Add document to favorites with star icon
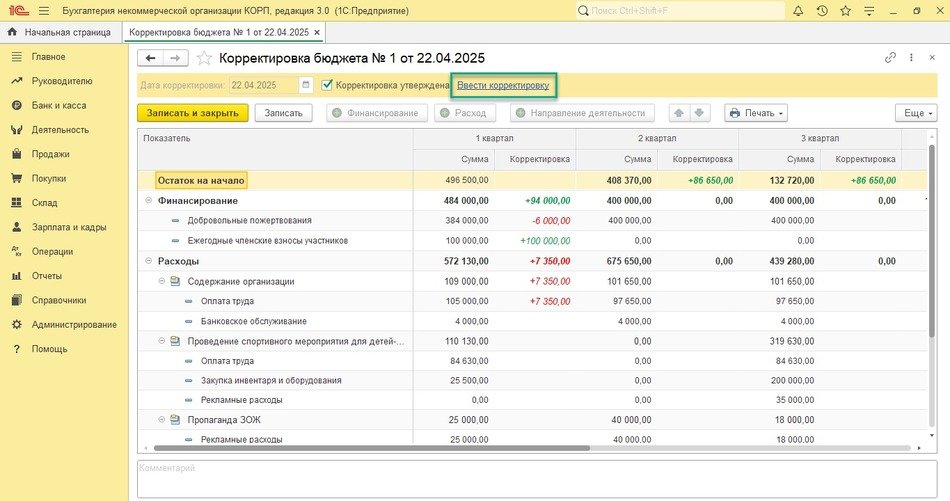Viewport: 950px width, 501px height. tap(204, 59)
